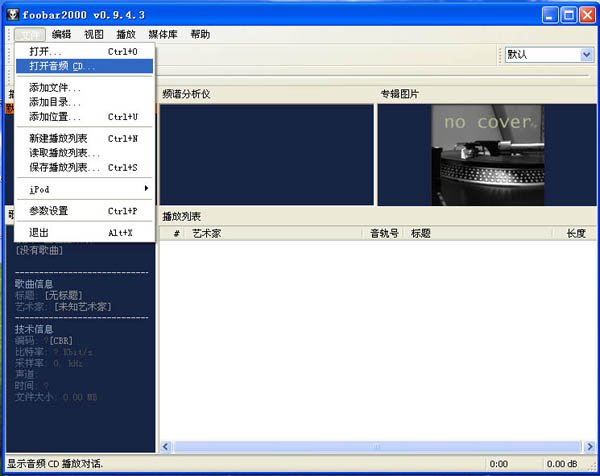Click the 艺术家 column header

tap(274, 233)
